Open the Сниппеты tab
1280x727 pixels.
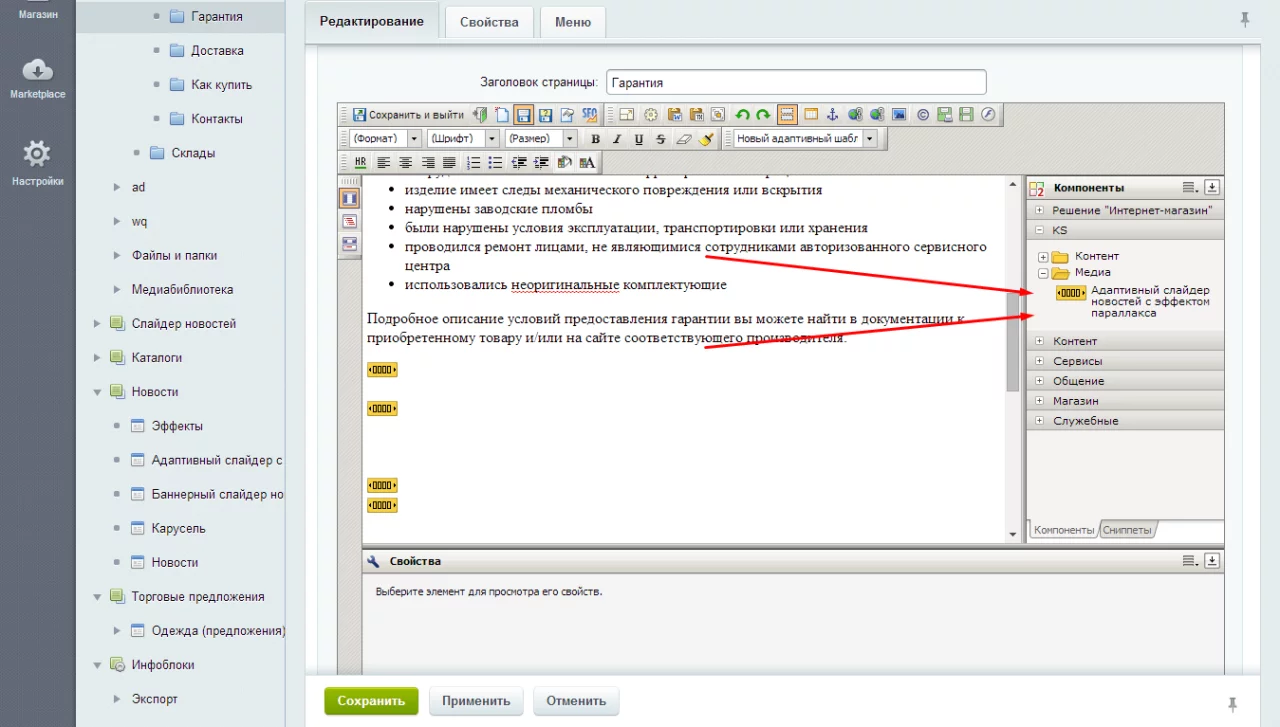(x=1127, y=530)
